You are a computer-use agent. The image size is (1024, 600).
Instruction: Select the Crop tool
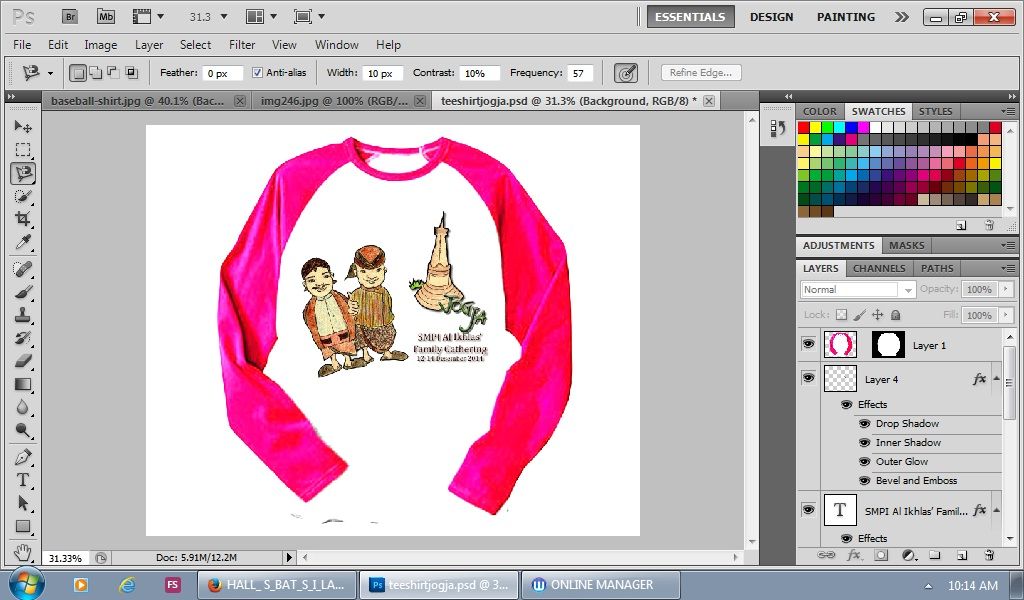click(23, 219)
